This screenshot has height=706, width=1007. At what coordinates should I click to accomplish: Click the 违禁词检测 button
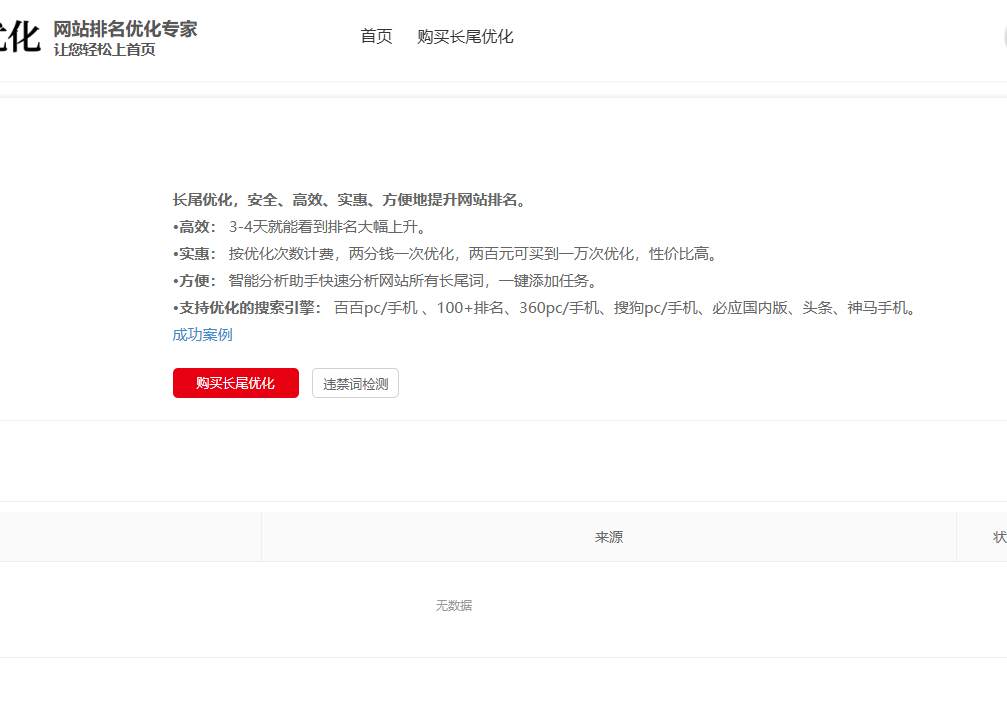click(x=355, y=383)
